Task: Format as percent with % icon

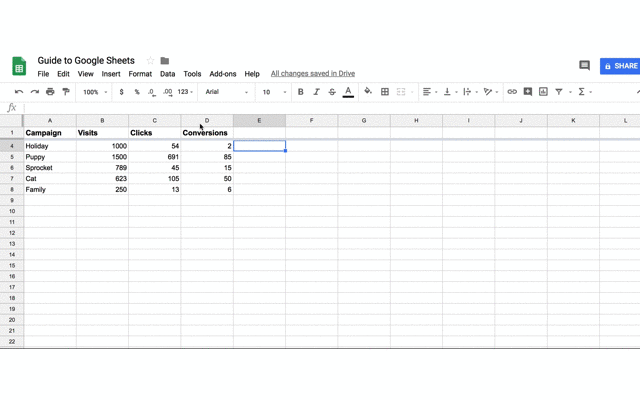Action: [x=137, y=92]
